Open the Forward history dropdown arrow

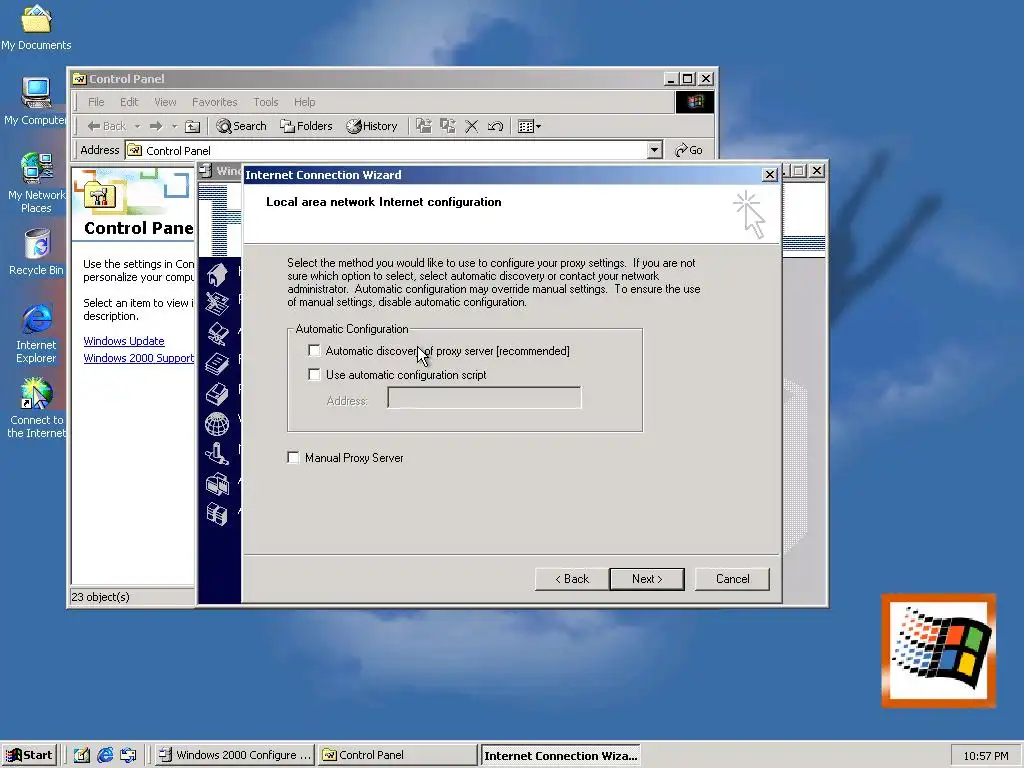pos(174,126)
